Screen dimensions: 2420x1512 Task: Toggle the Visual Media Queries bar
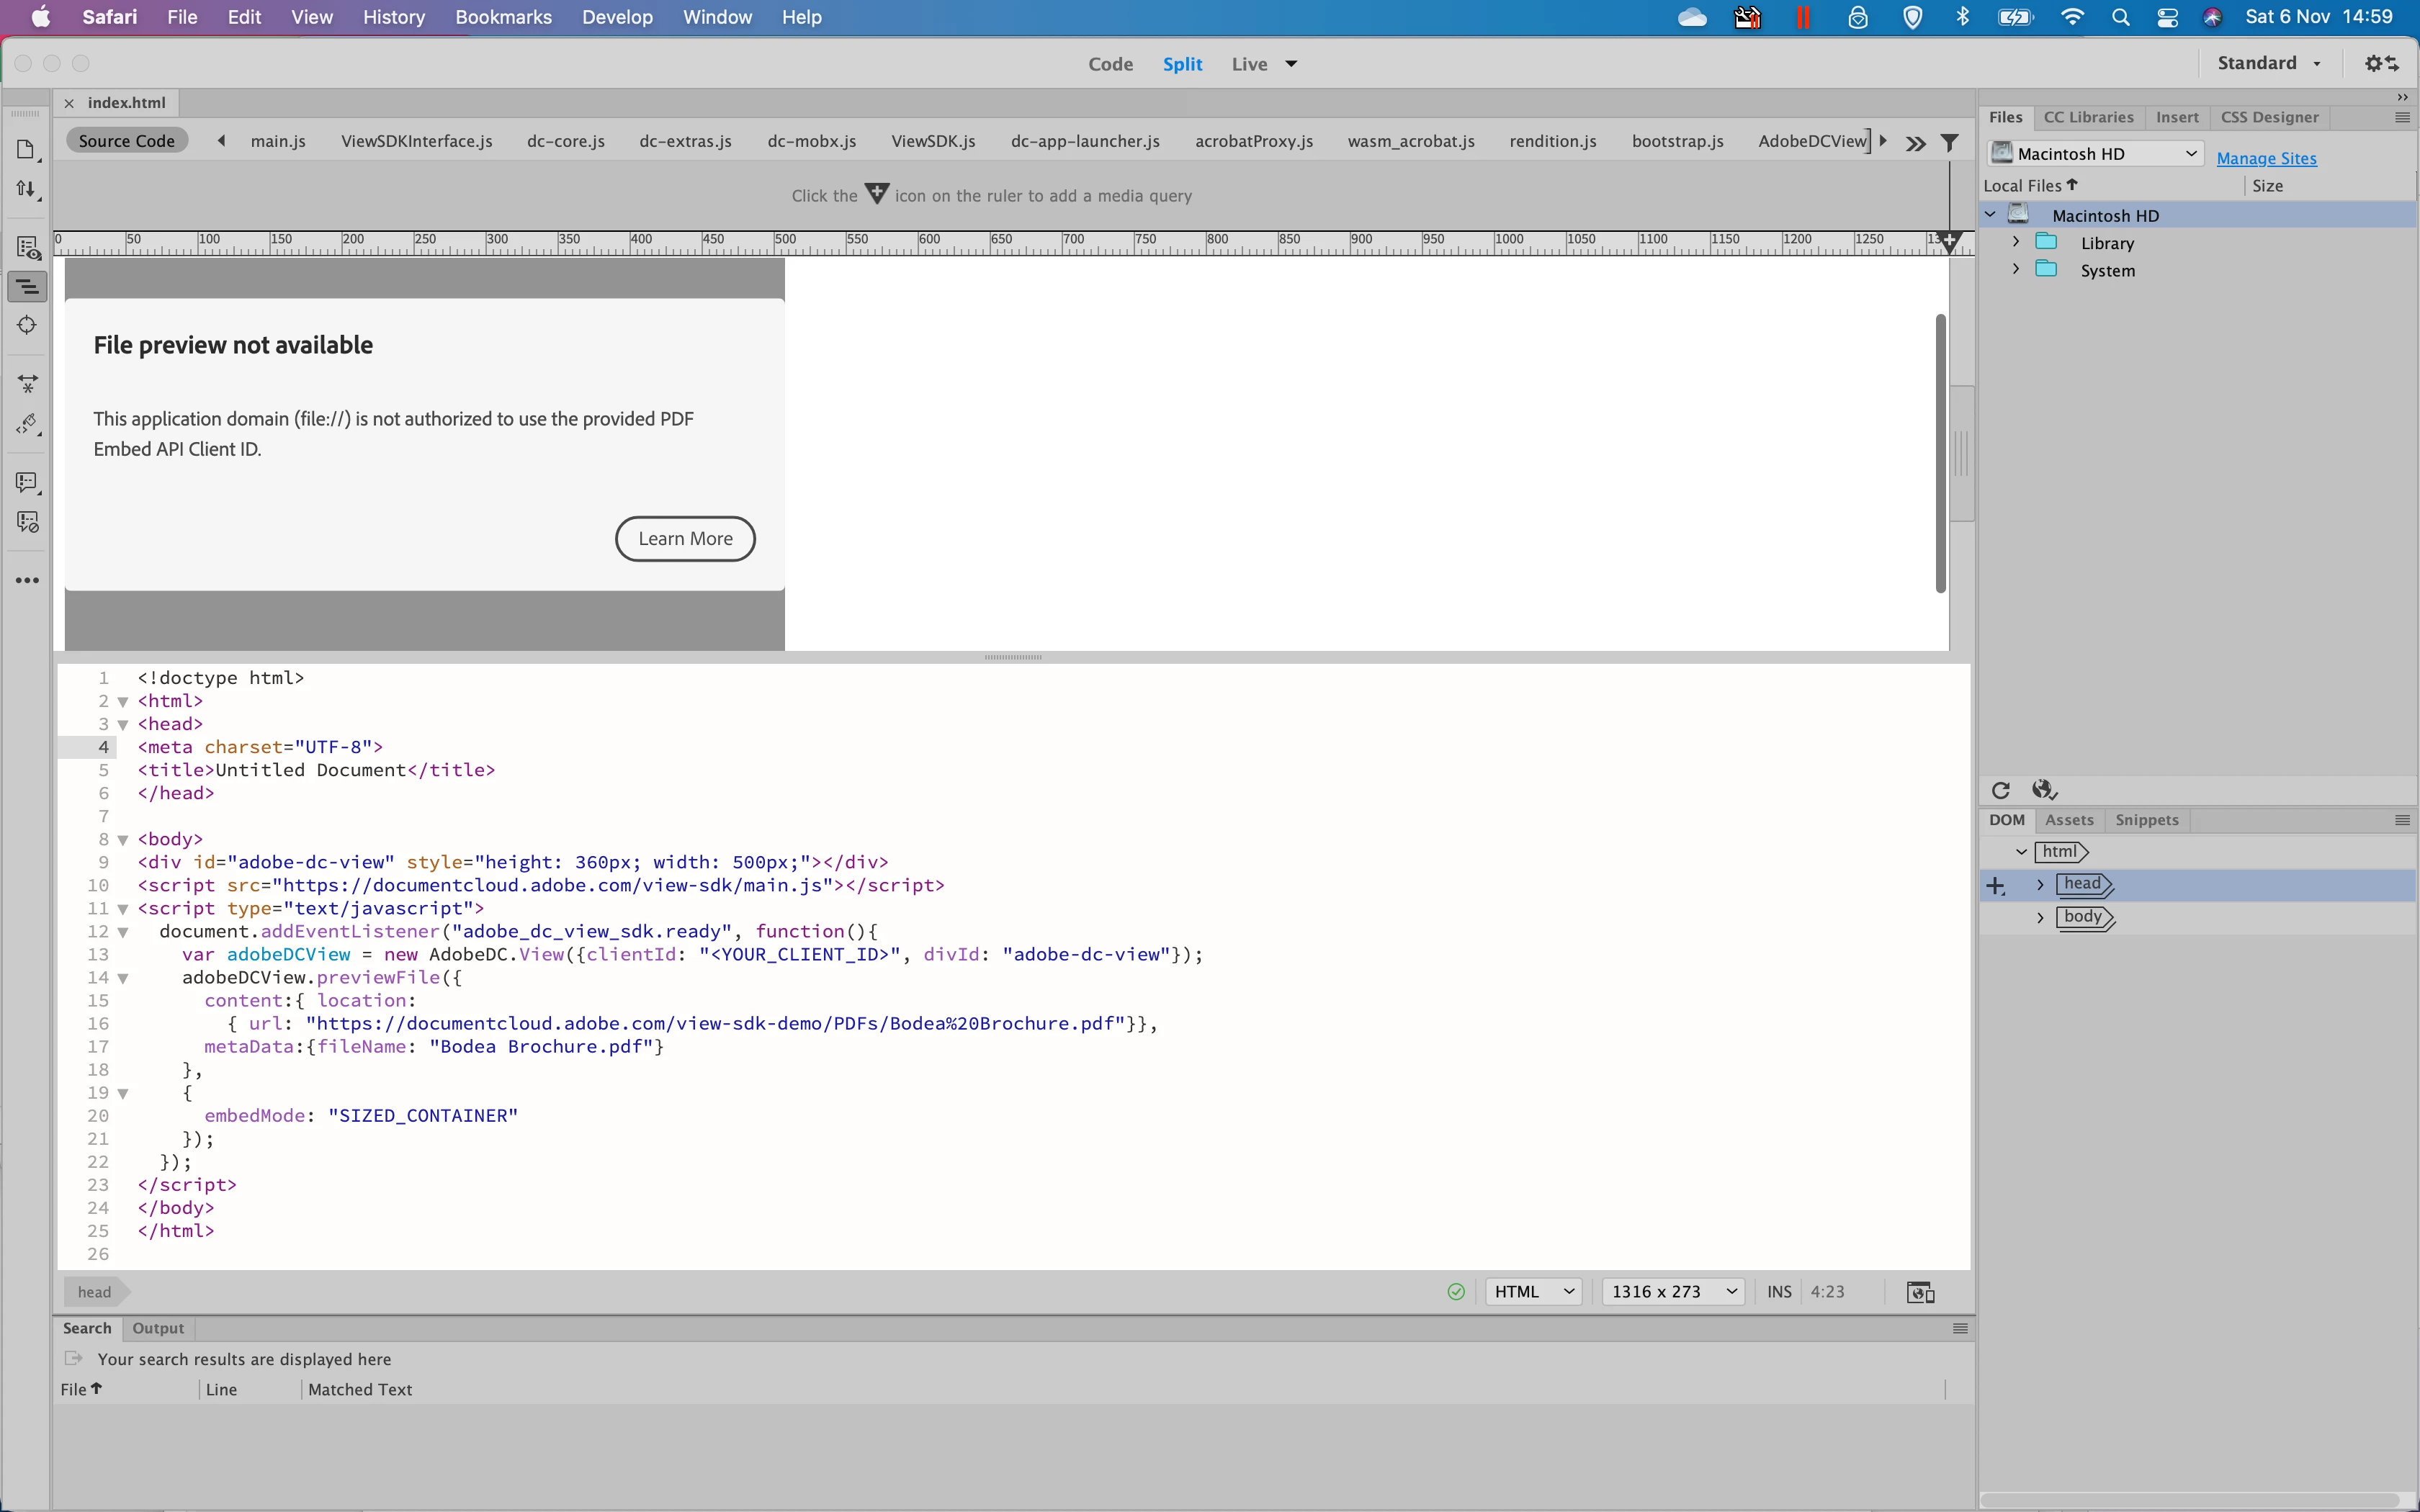[28, 287]
